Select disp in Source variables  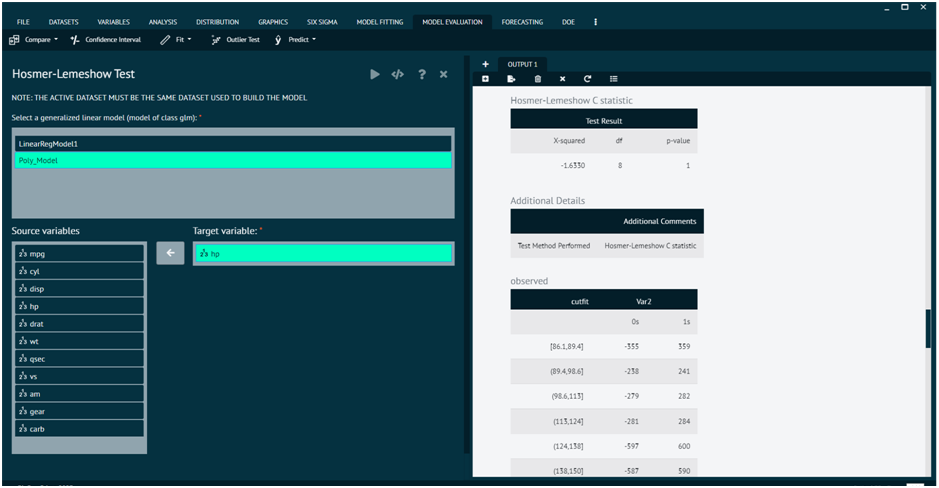click(x=80, y=289)
